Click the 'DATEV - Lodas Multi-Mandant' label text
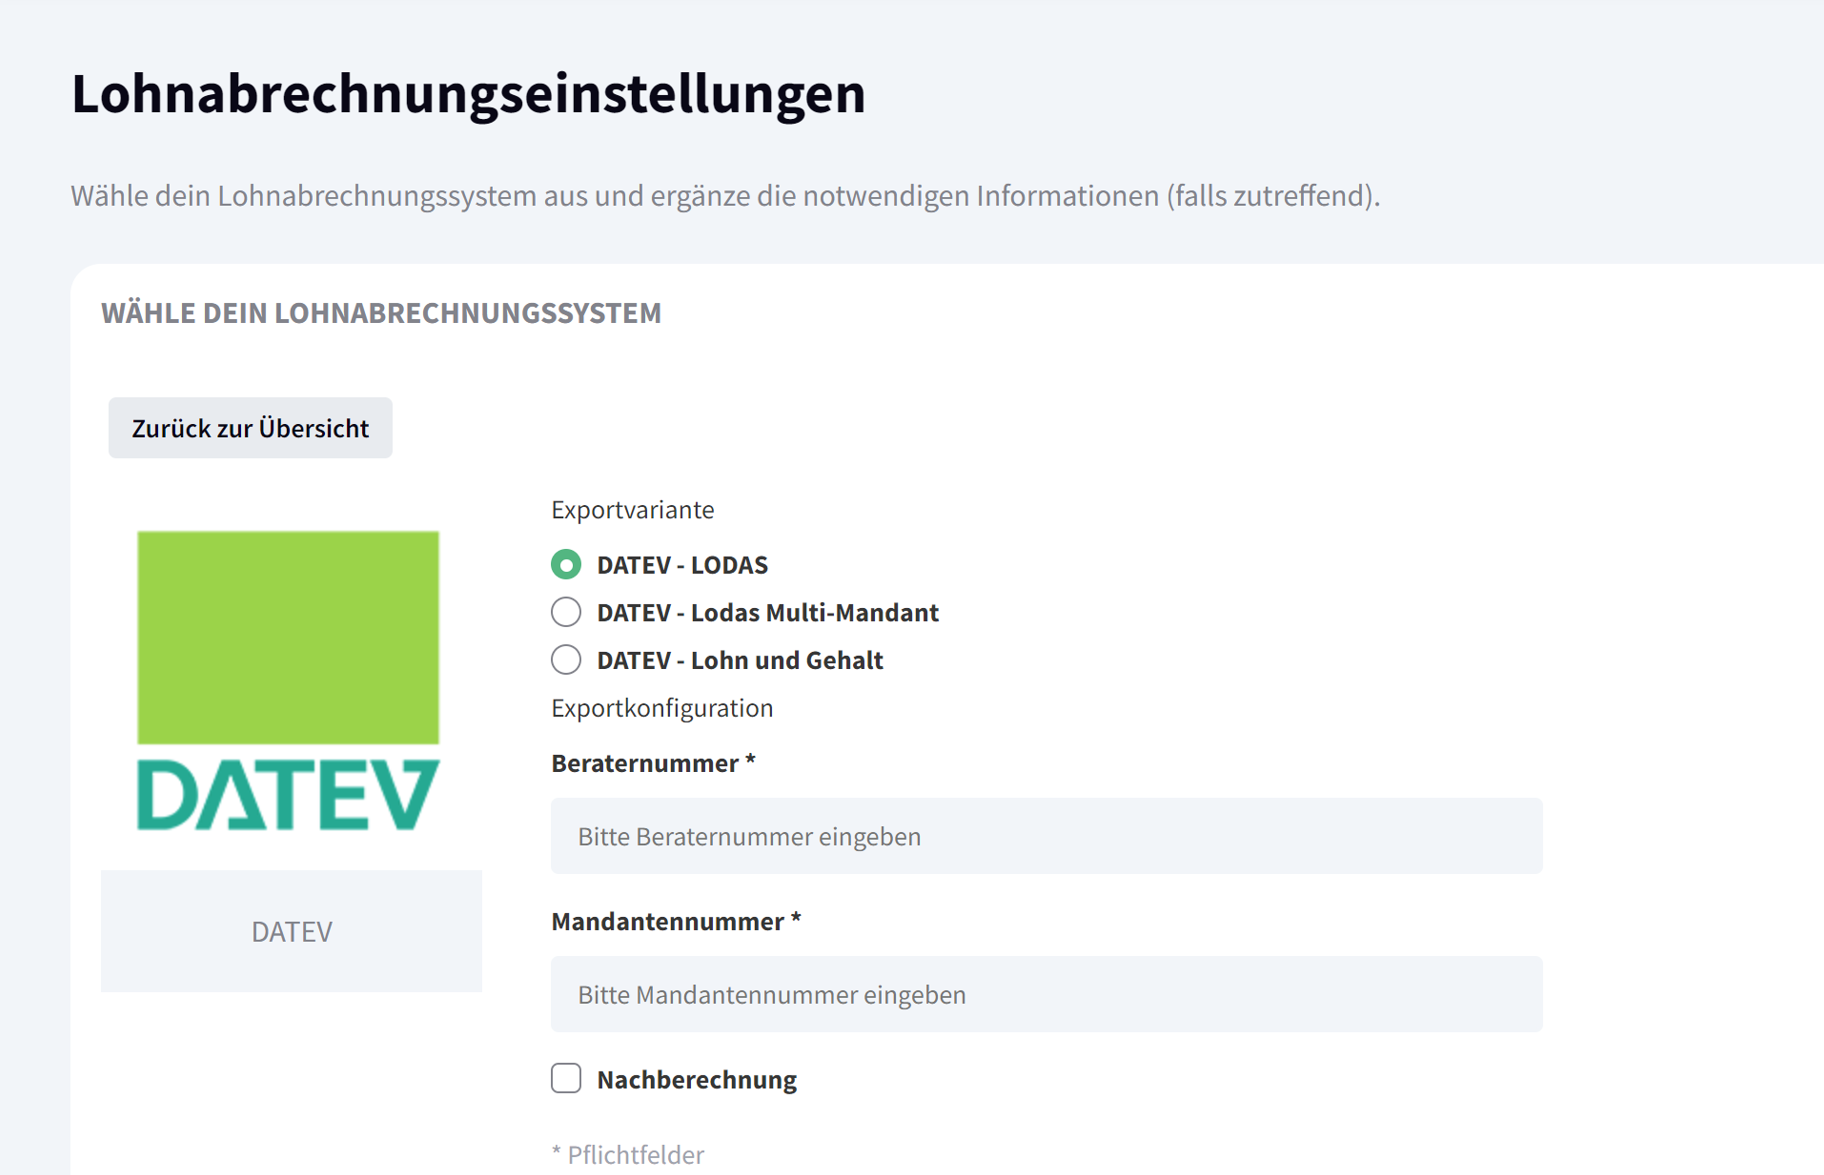Screen dimensions: 1824x1175 point(767,612)
